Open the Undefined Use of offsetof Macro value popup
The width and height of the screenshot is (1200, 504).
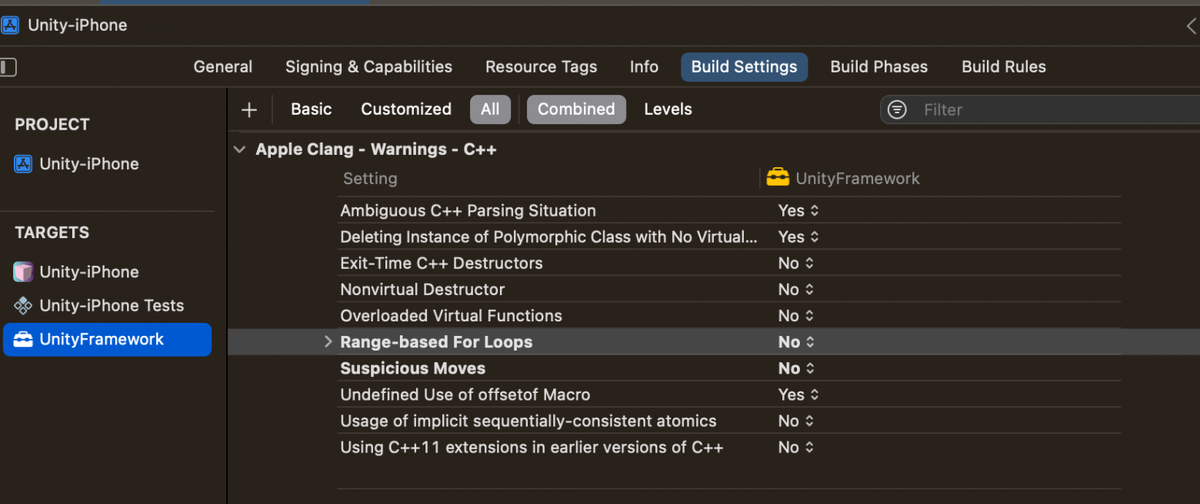(x=799, y=395)
